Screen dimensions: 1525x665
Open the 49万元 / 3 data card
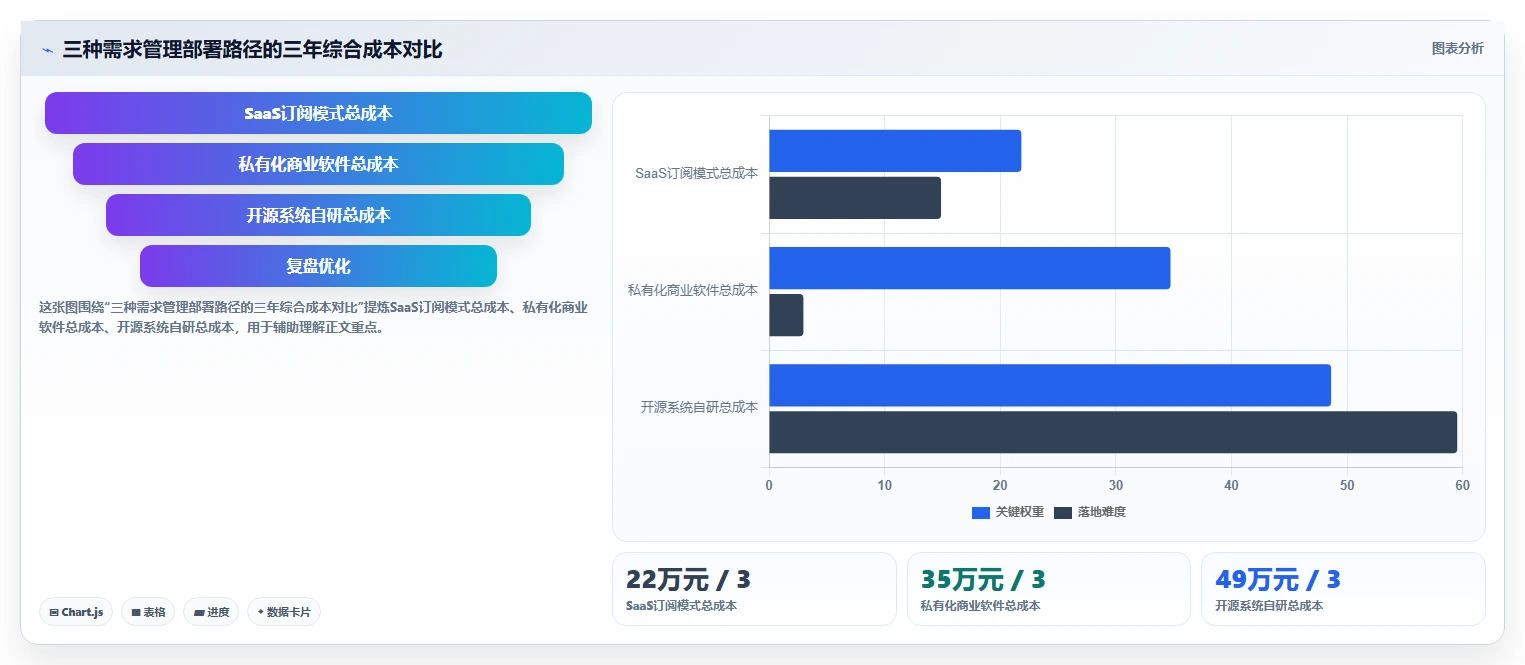pyautogui.click(x=1343, y=589)
